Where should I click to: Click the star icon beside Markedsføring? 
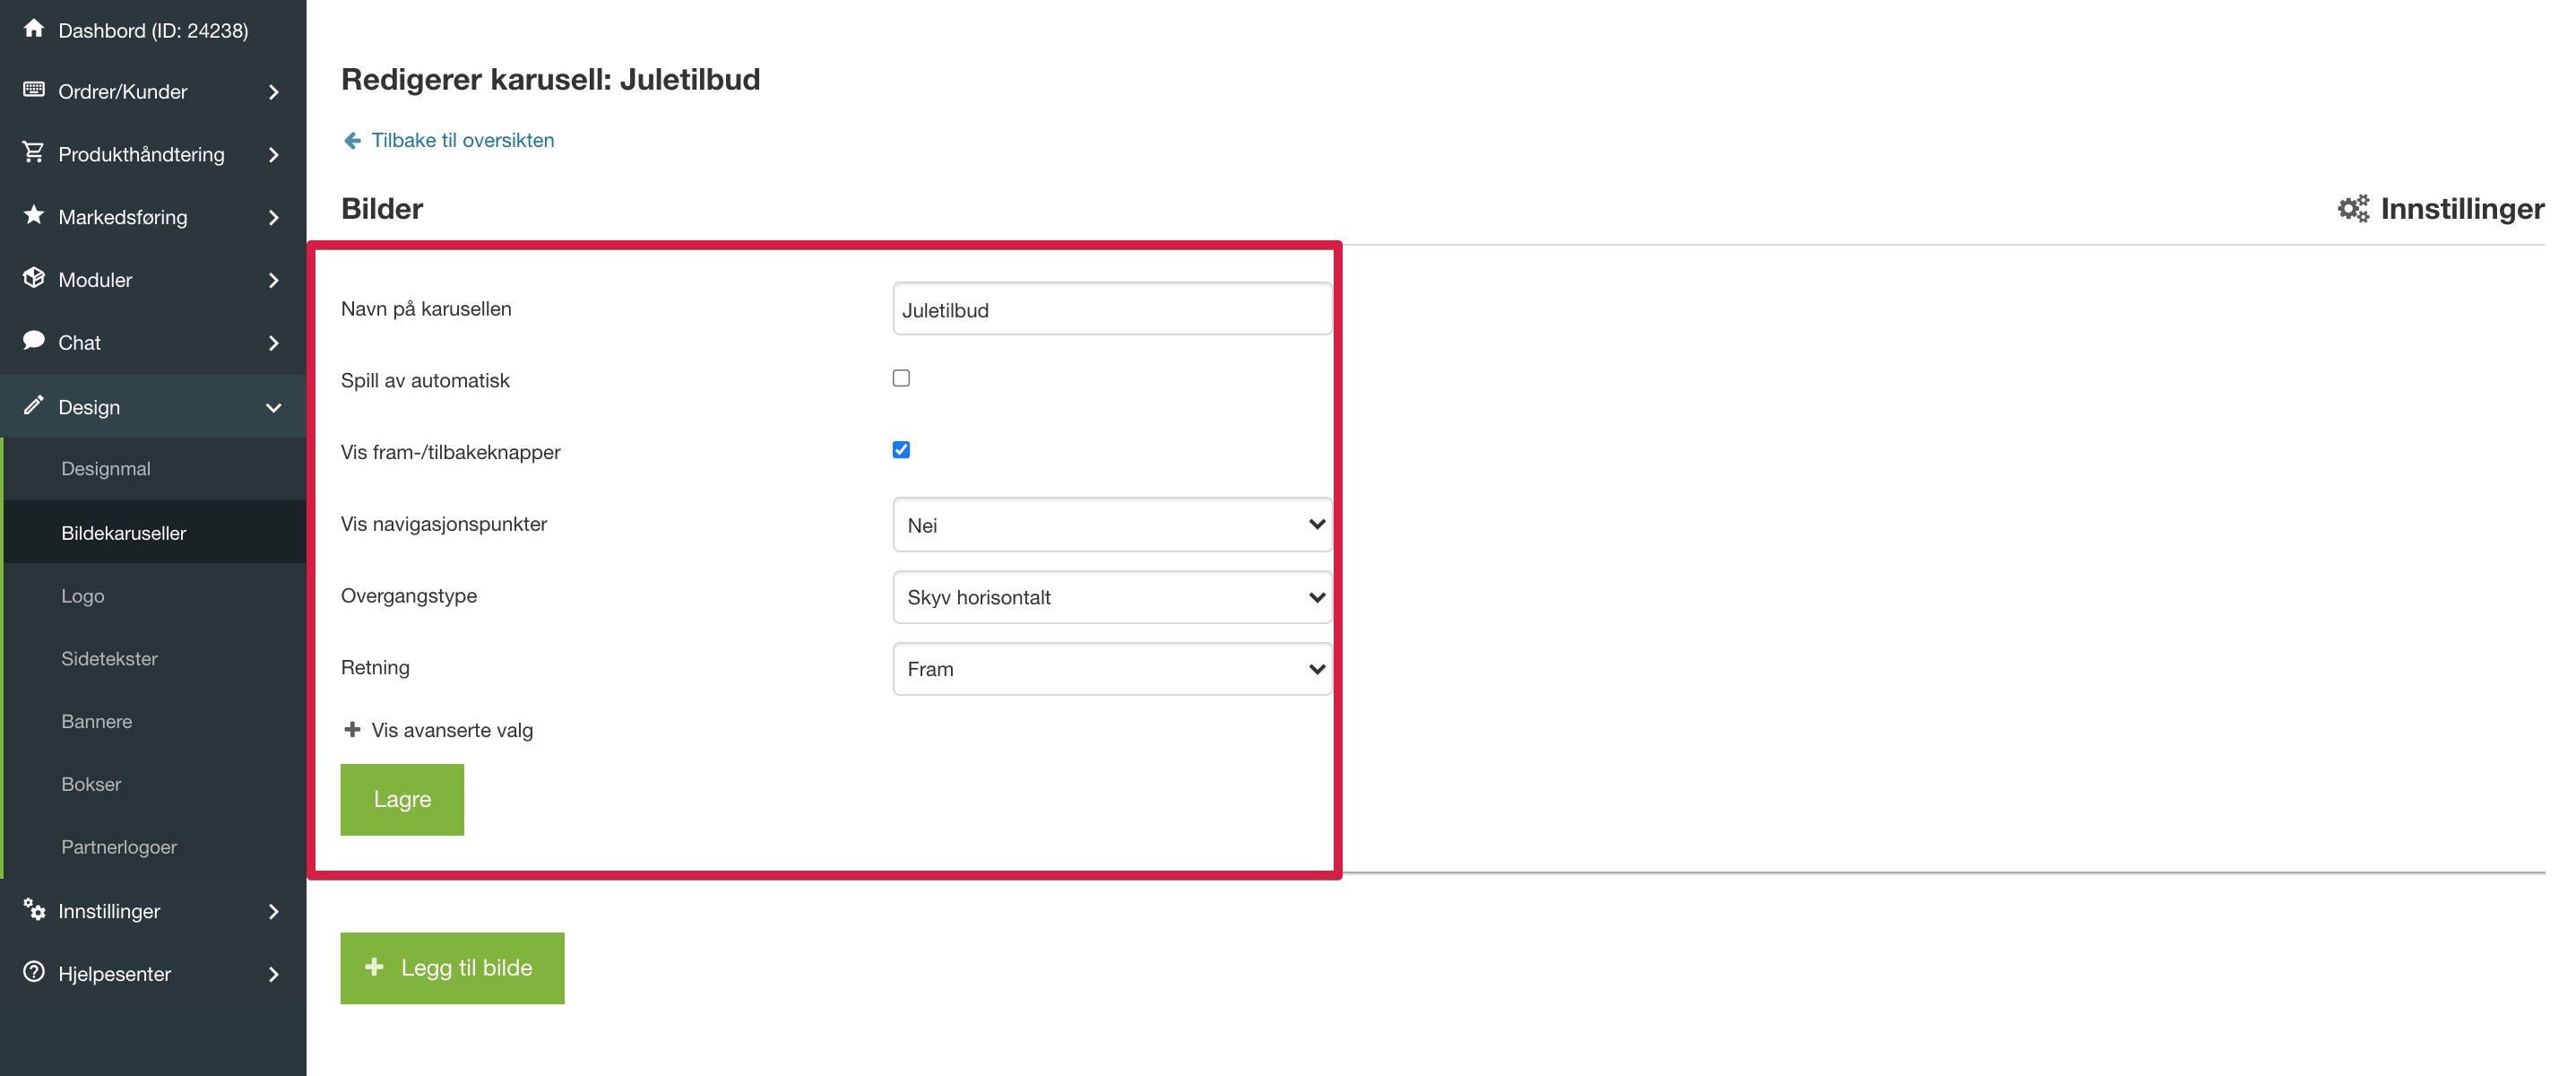[34, 214]
